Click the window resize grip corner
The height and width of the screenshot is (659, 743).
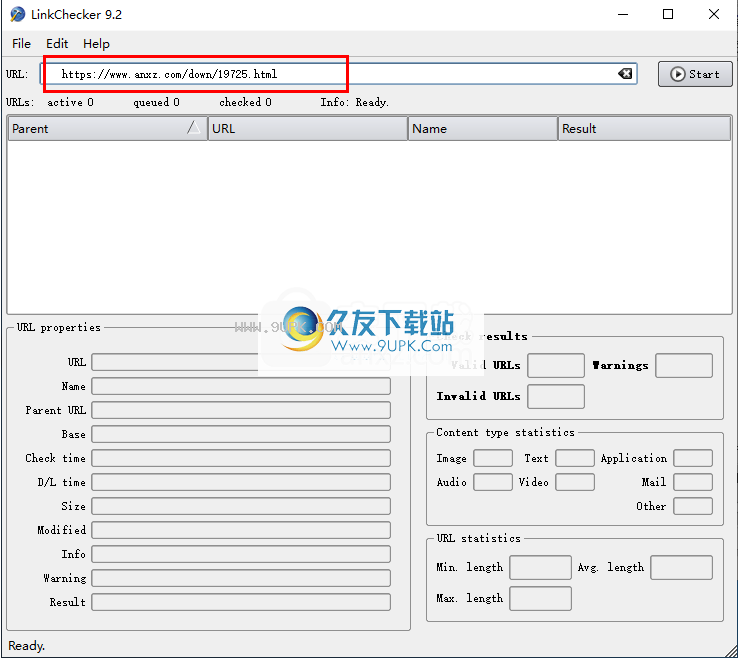click(x=730, y=650)
